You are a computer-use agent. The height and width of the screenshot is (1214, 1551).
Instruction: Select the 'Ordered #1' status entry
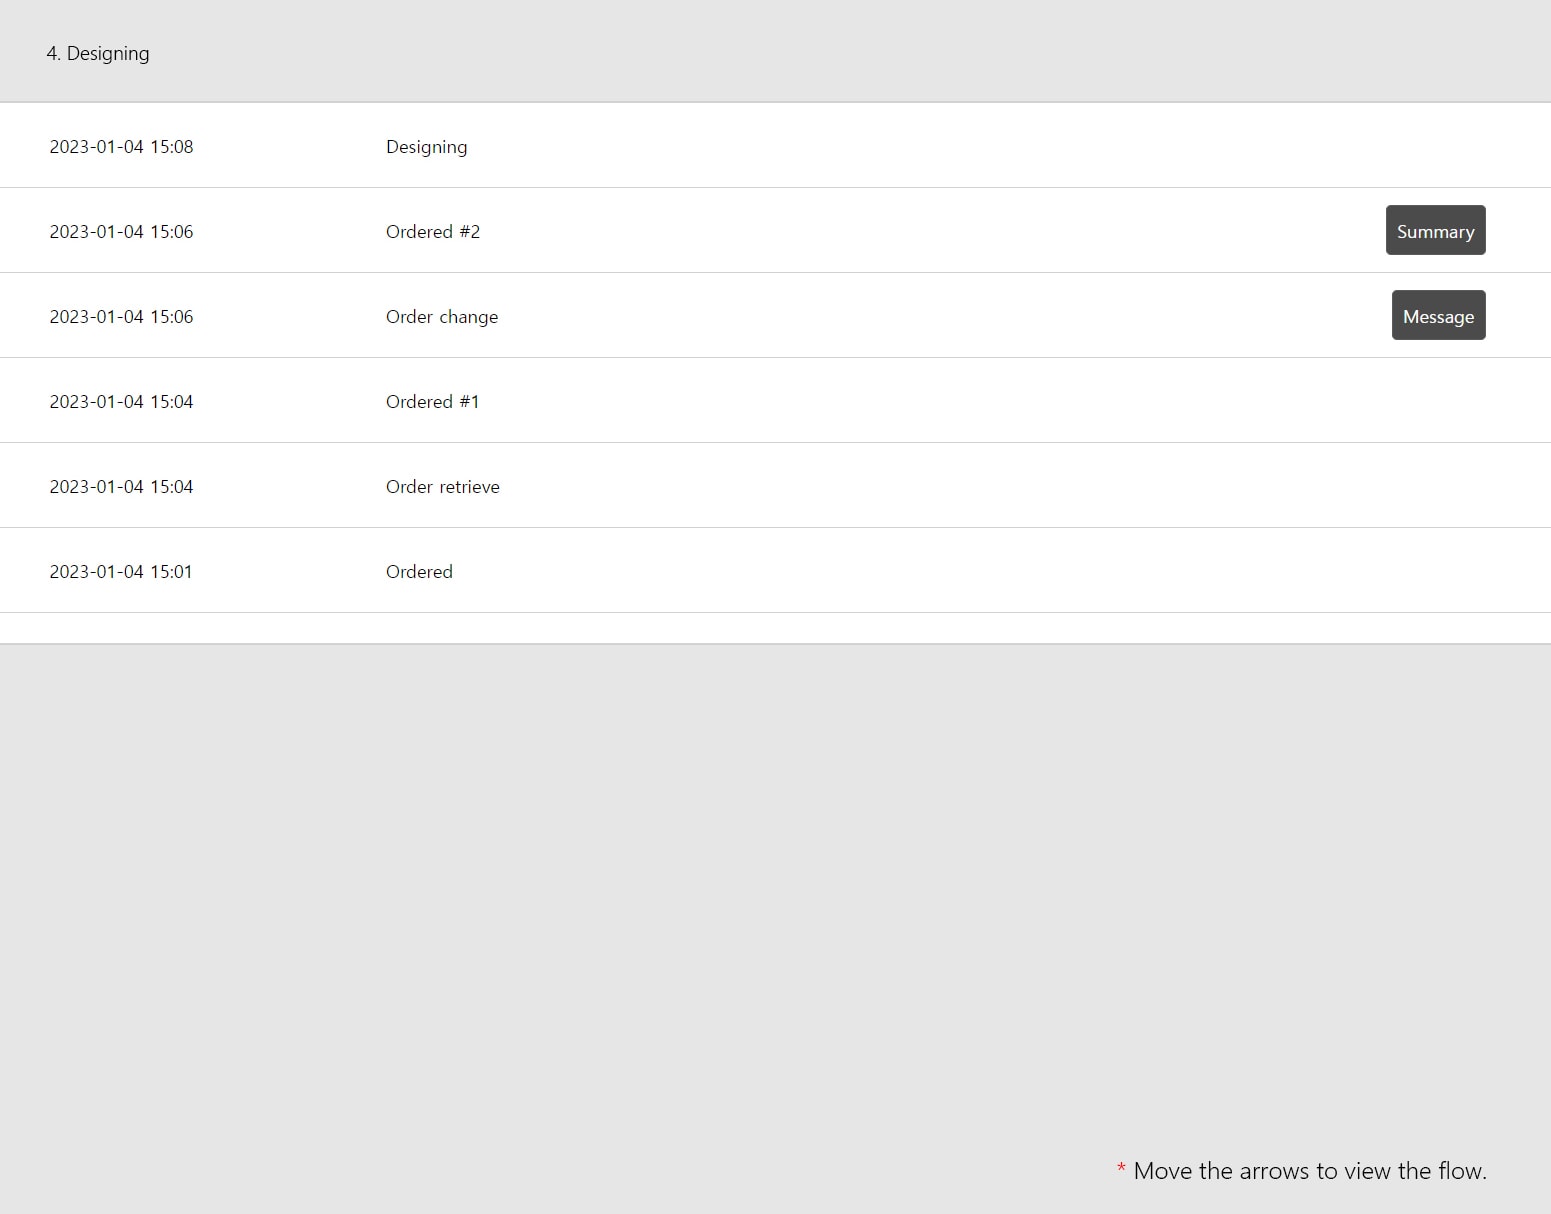click(433, 401)
